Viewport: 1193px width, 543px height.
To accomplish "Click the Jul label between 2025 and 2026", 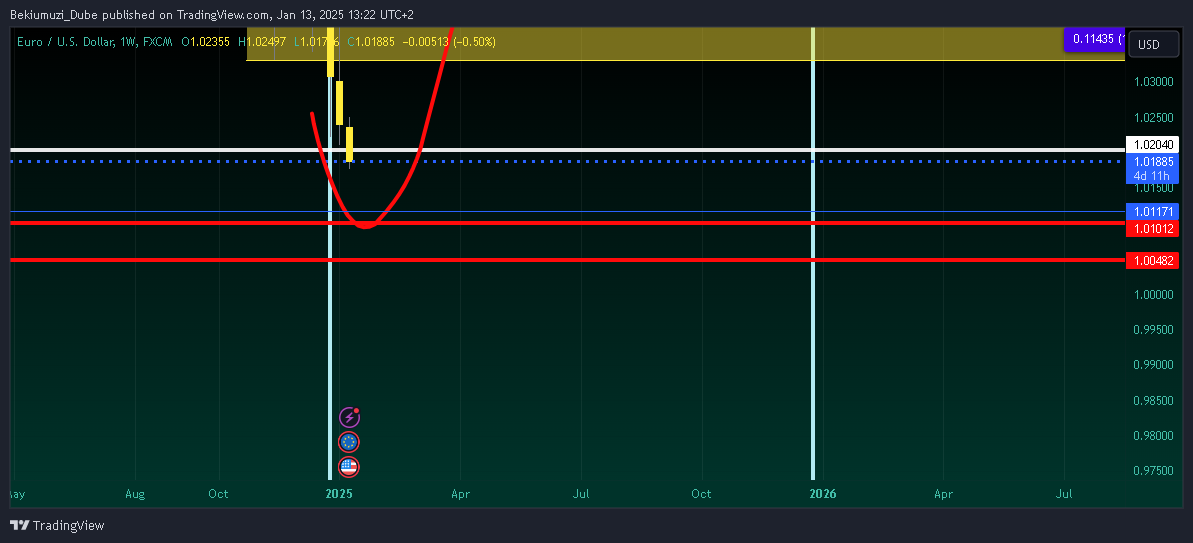I will (581, 494).
